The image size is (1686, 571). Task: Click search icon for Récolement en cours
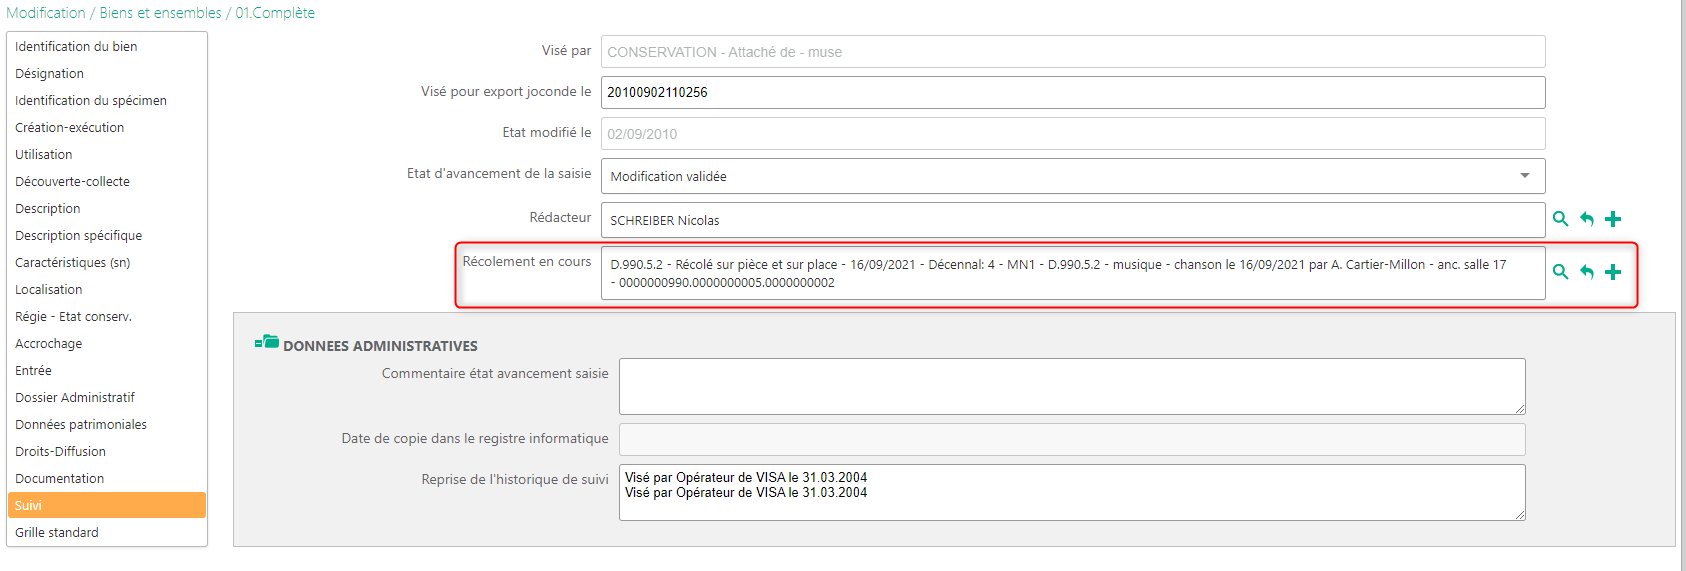[1560, 272]
